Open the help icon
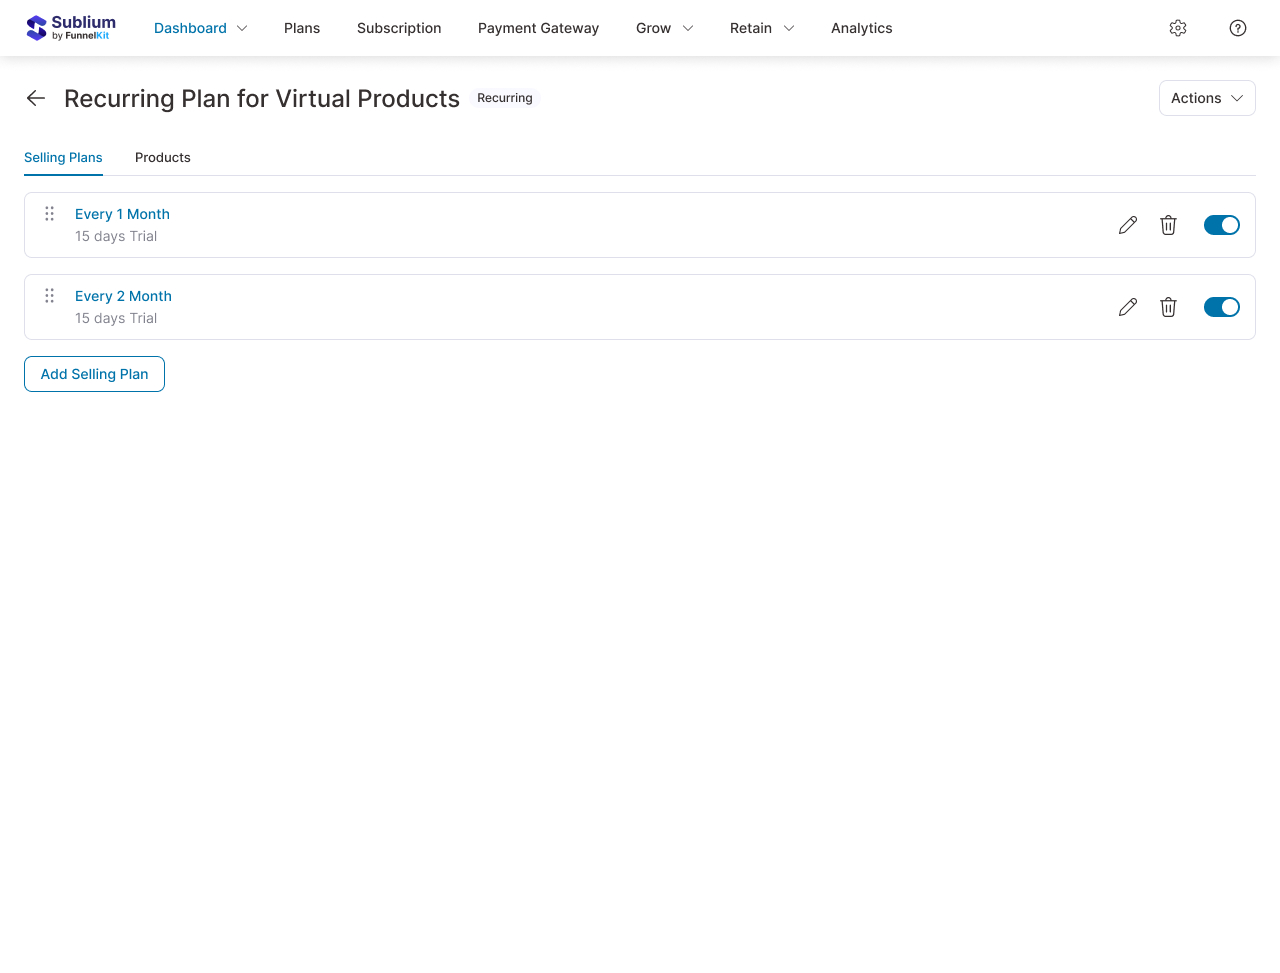This screenshot has width=1280, height=973. pyautogui.click(x=1237, y=28)
